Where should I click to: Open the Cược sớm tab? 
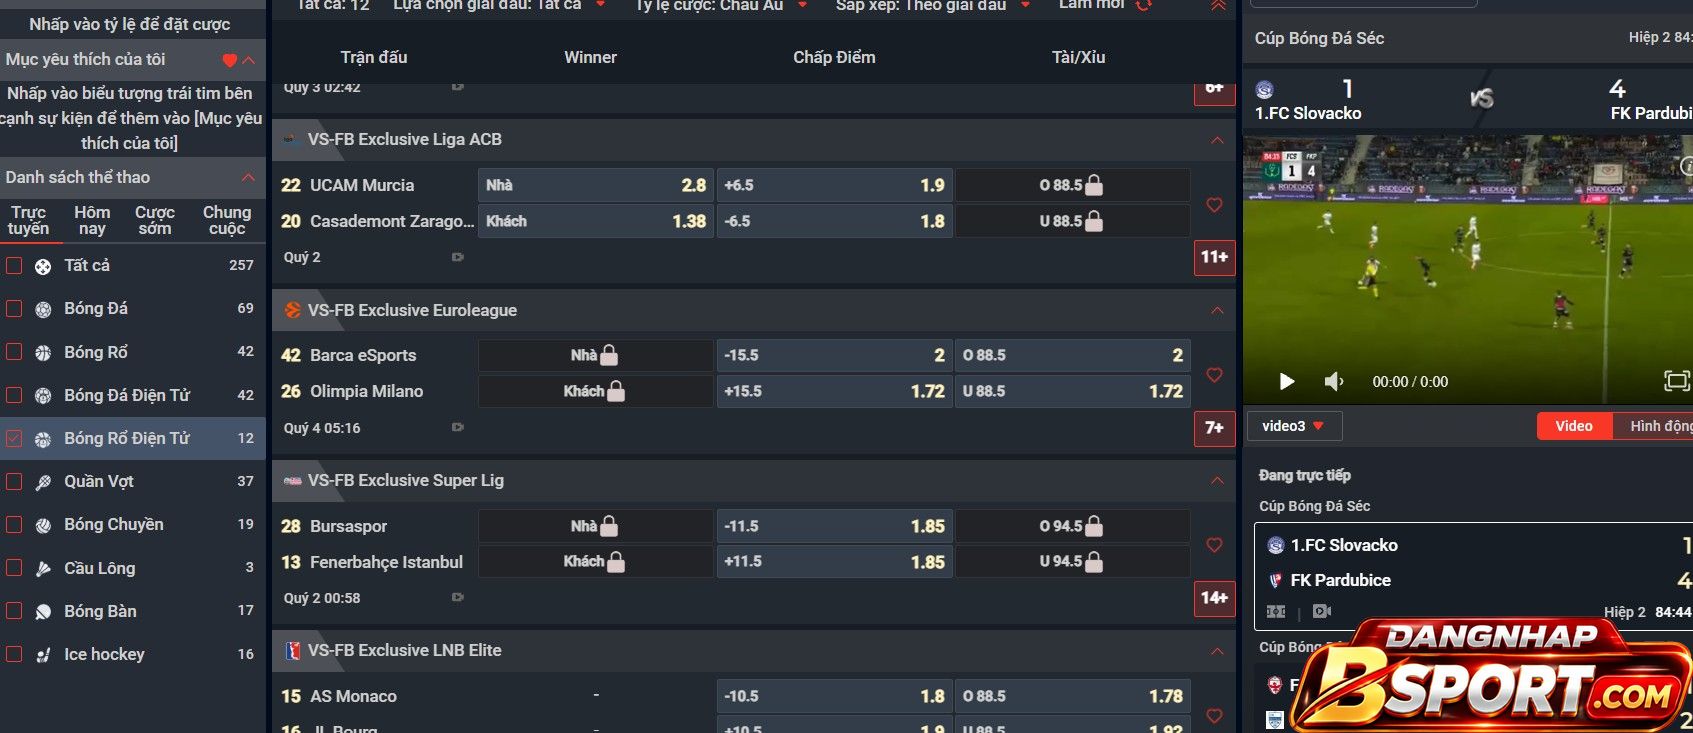click(155, 220)
